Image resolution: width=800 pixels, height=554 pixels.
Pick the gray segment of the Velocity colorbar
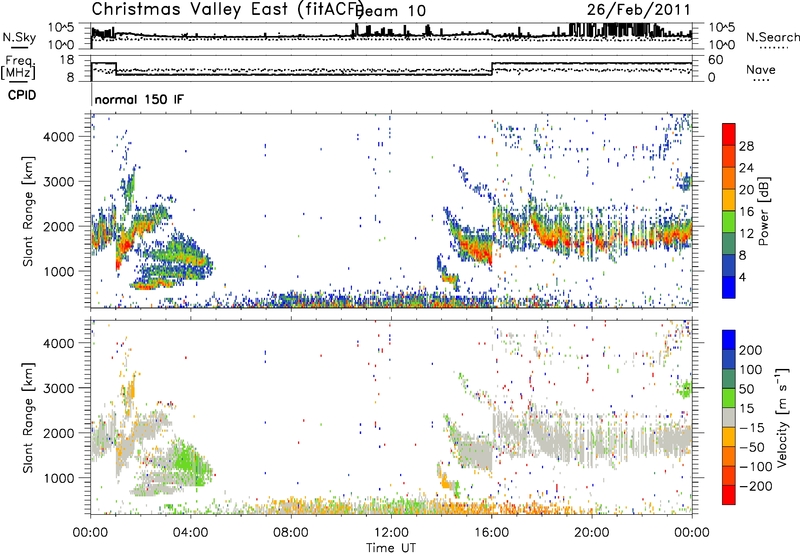[x=729, y=417]
